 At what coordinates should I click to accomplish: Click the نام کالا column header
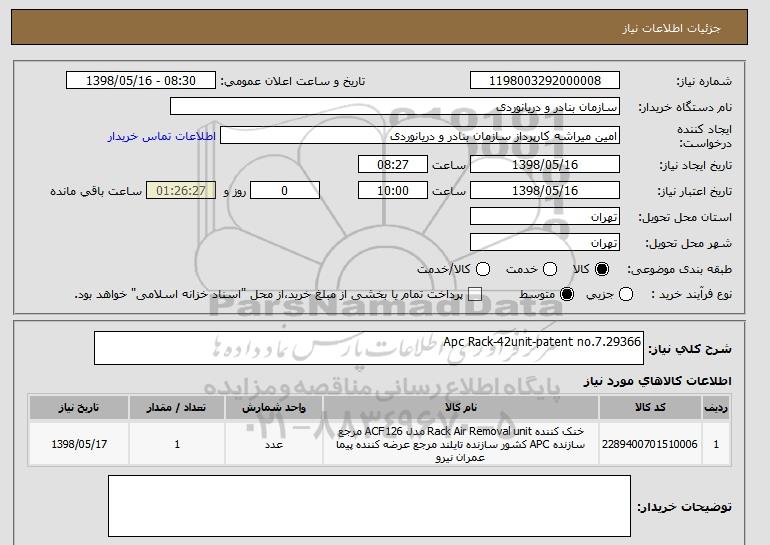pos(461,408)
